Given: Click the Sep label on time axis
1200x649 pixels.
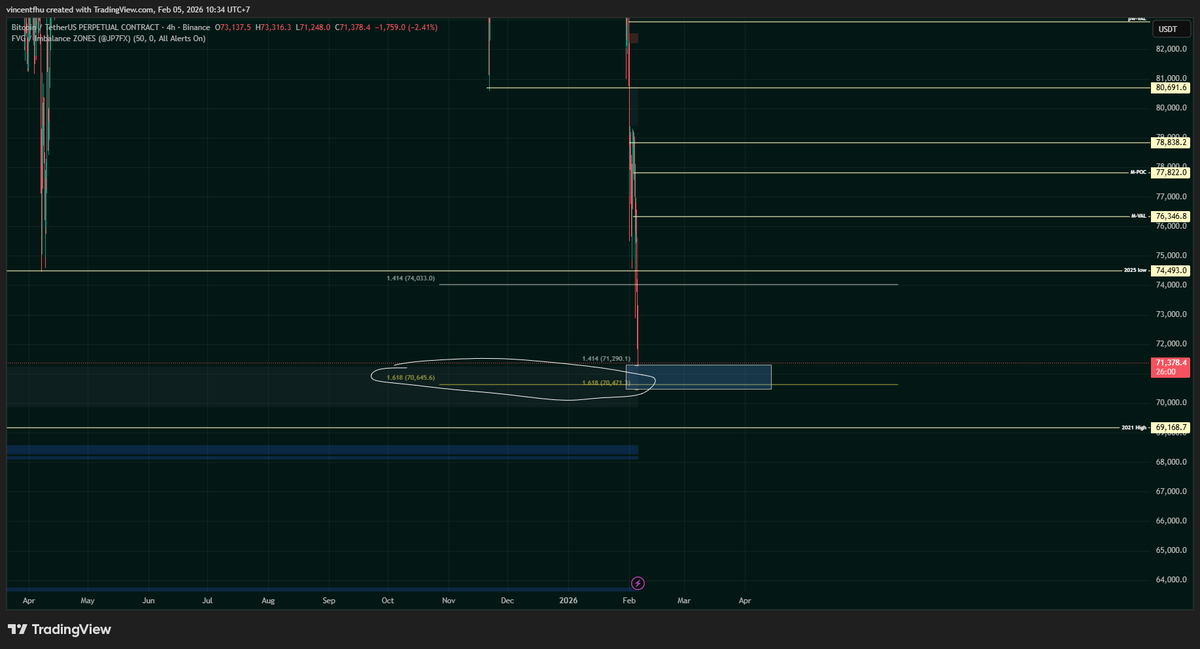Looking at the screenshot, I should pos(329,601).
